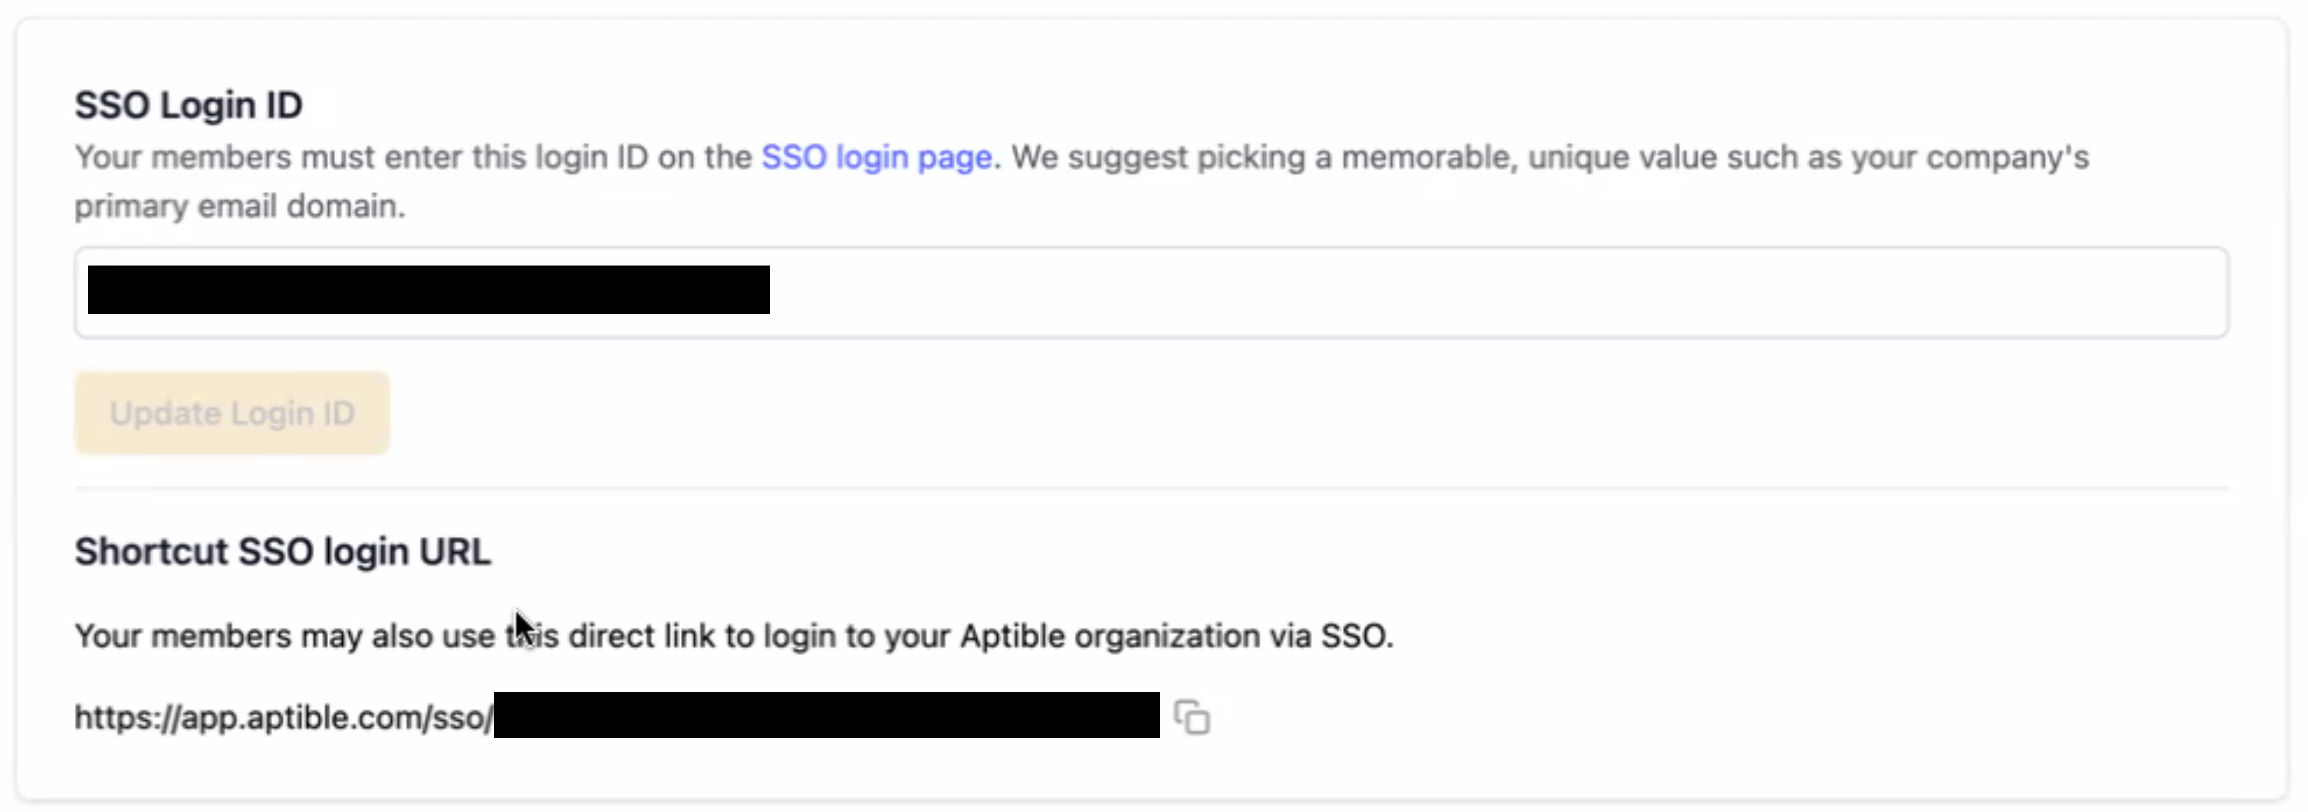Click the blacked-out value in the login ID field
2308x812 pixels.
428,290
